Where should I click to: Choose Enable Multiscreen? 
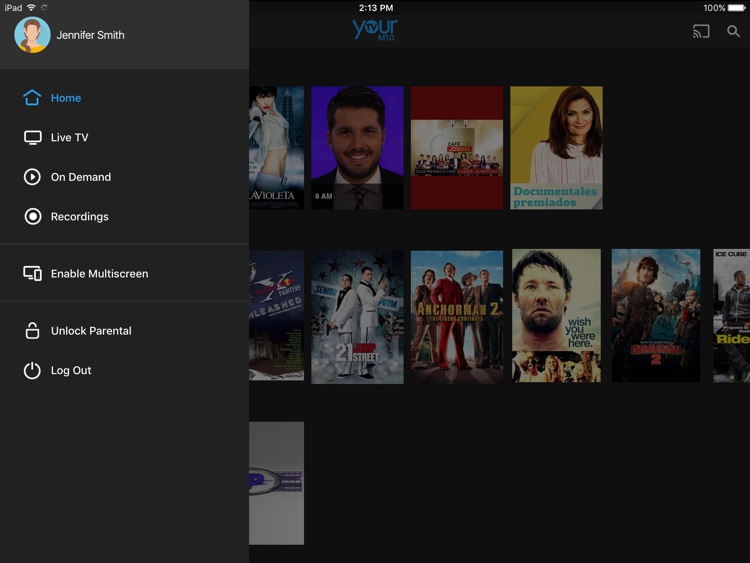pyautogui.click(x=124, y=274)
